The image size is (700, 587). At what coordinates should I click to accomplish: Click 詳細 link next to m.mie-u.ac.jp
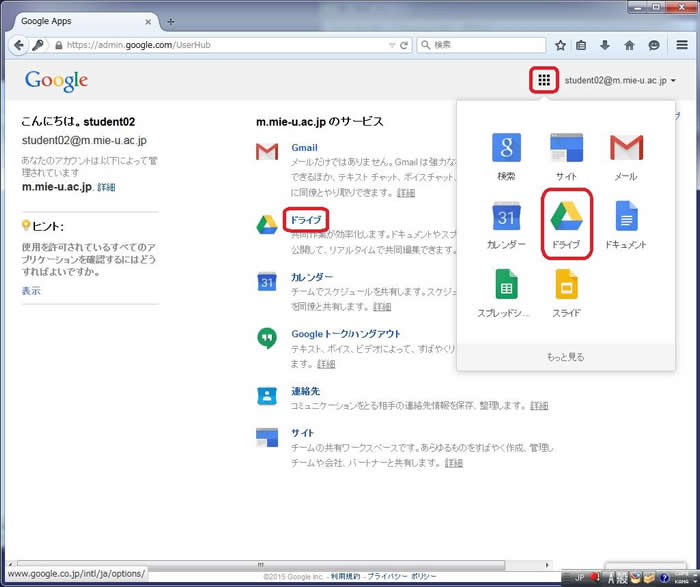click(106, 187)
